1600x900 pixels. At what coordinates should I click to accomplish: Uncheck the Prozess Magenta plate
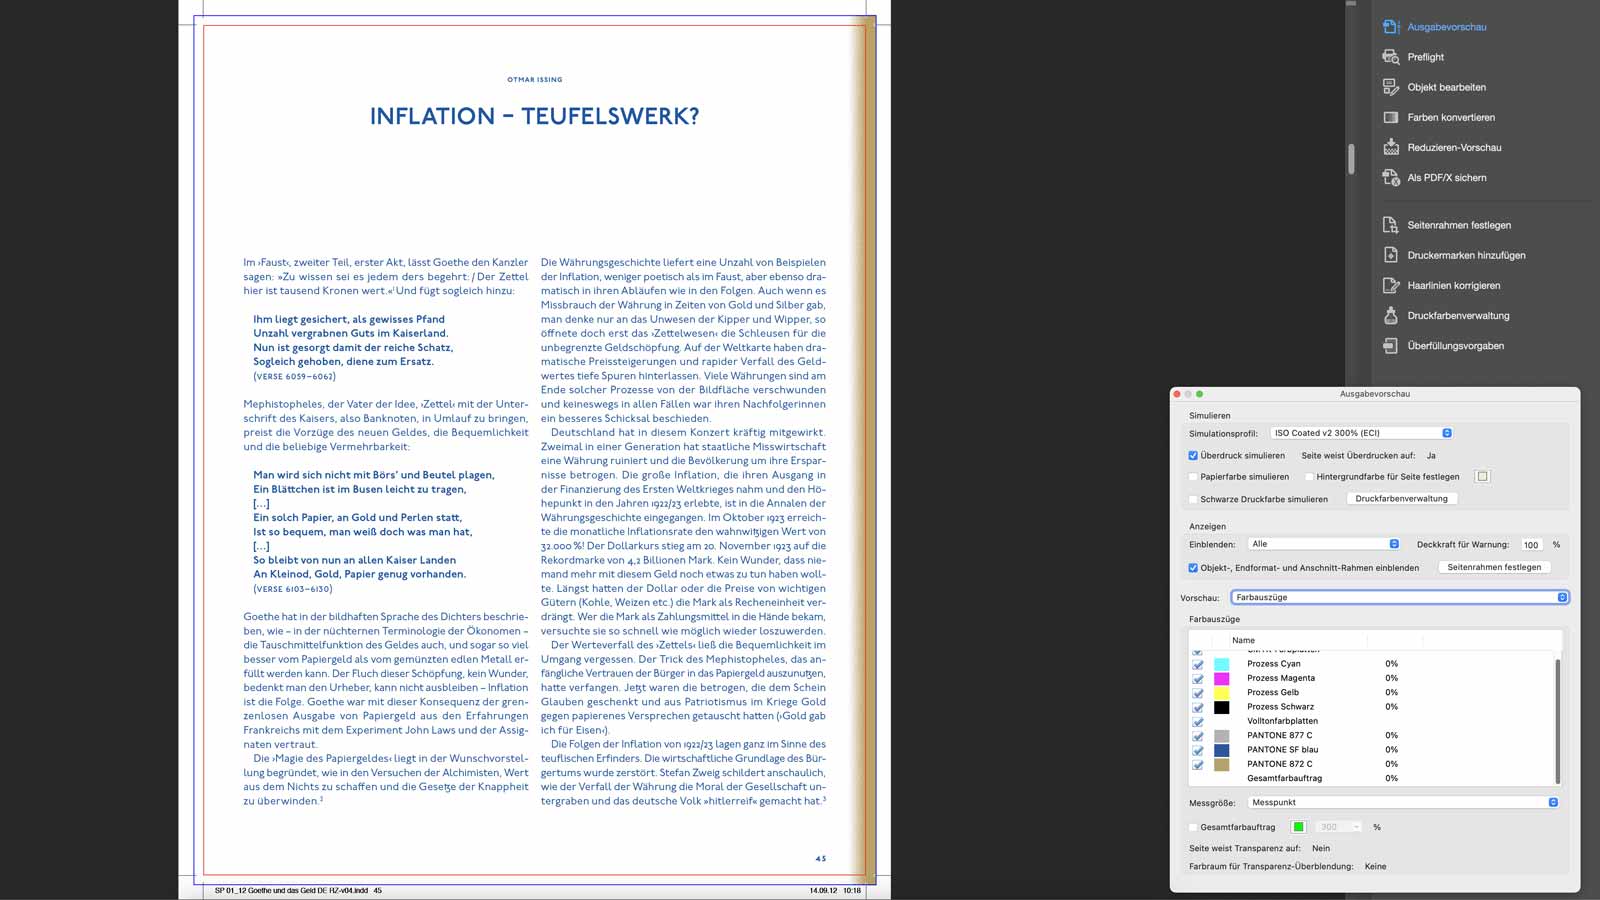1198,679
